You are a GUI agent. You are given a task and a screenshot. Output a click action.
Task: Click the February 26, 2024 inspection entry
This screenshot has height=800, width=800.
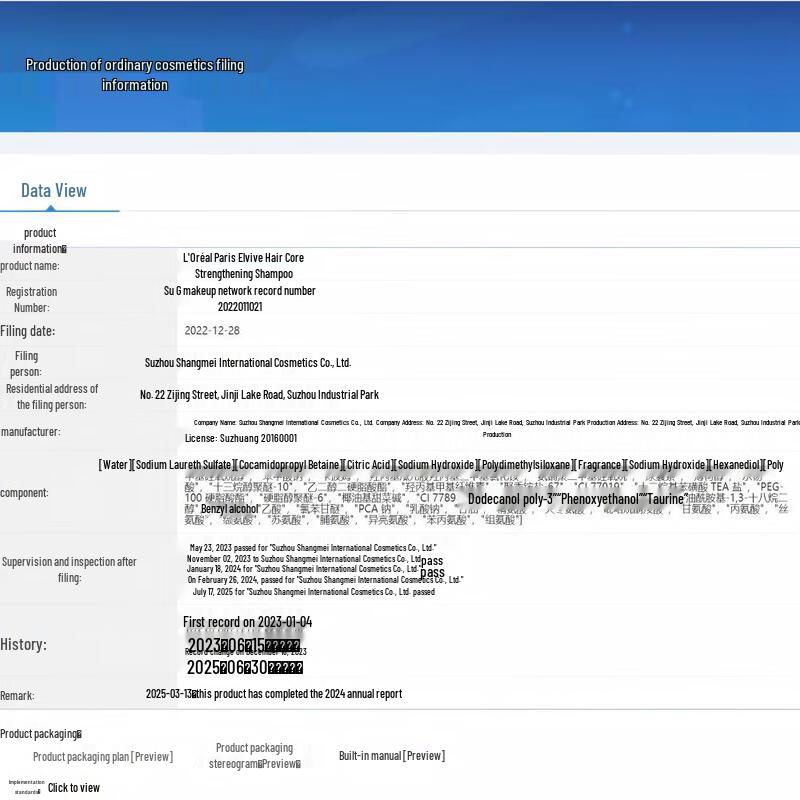[x=324, y=580]
